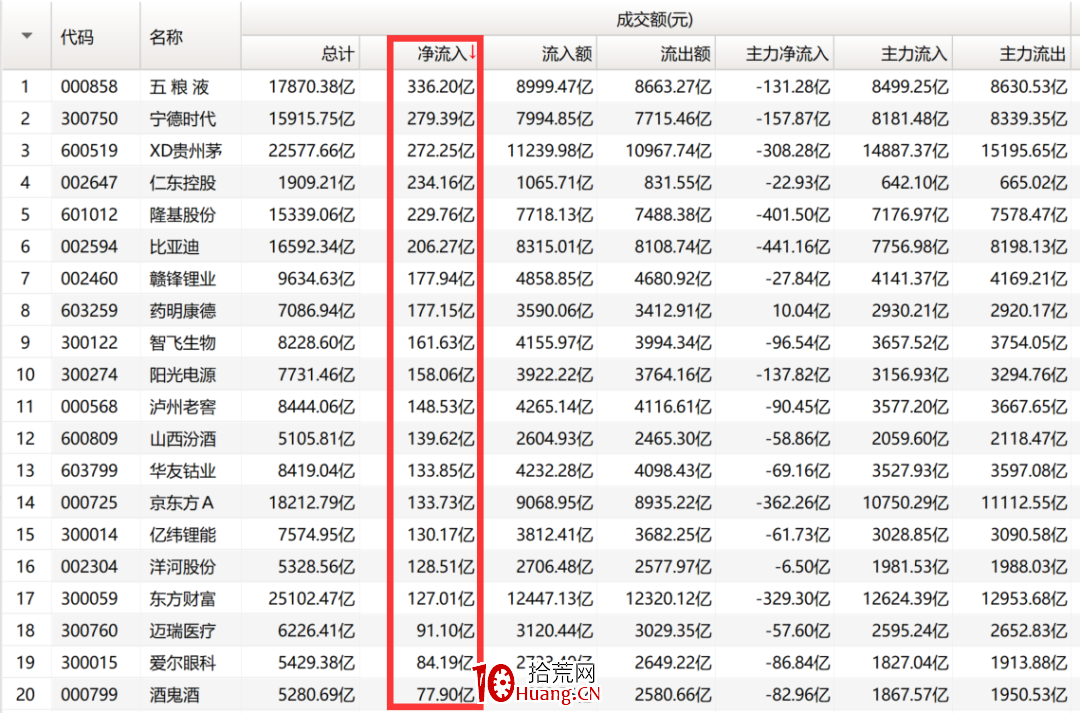The image size is (1080, 713).
Task: Select the 爱尔眼科 name cell
Action: 183,663
